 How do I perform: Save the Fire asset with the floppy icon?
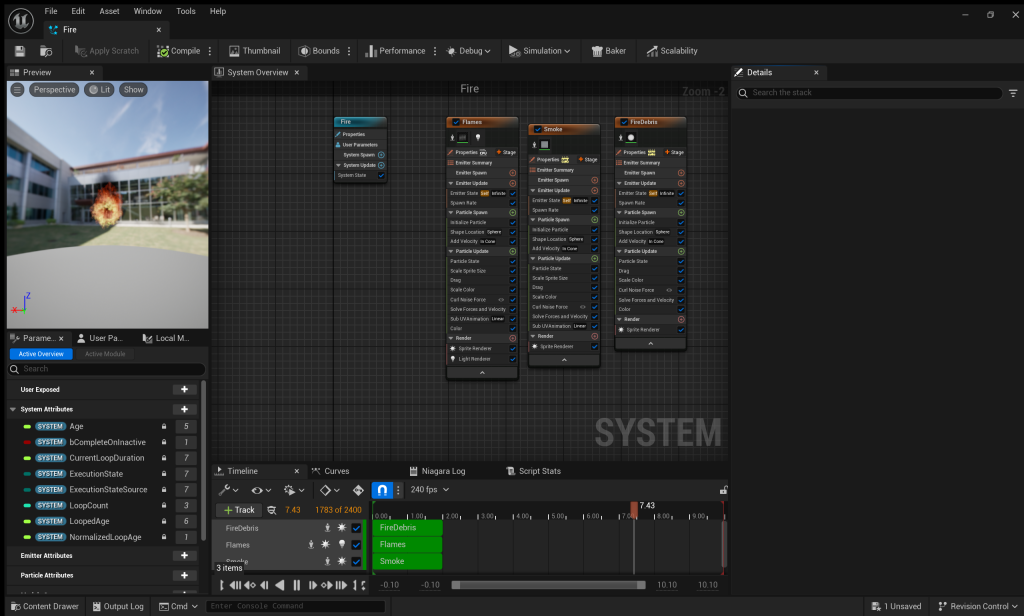pyautogui.click(x=20, y=51)
